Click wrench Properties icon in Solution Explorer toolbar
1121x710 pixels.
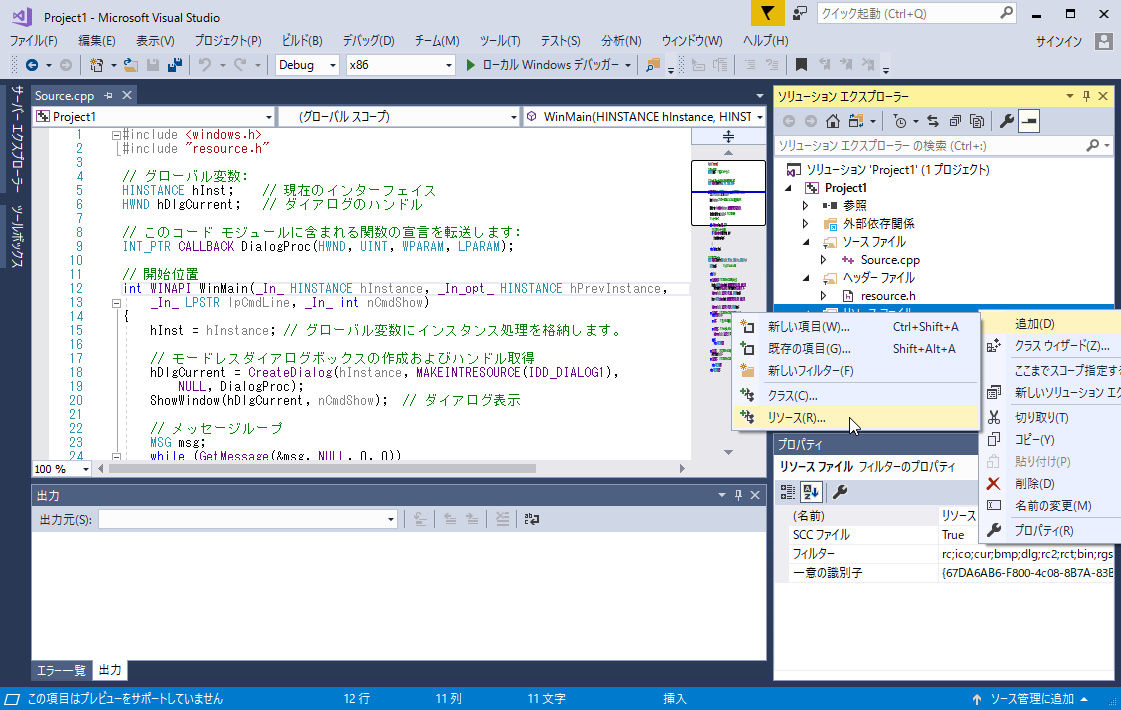(1007, 121)
